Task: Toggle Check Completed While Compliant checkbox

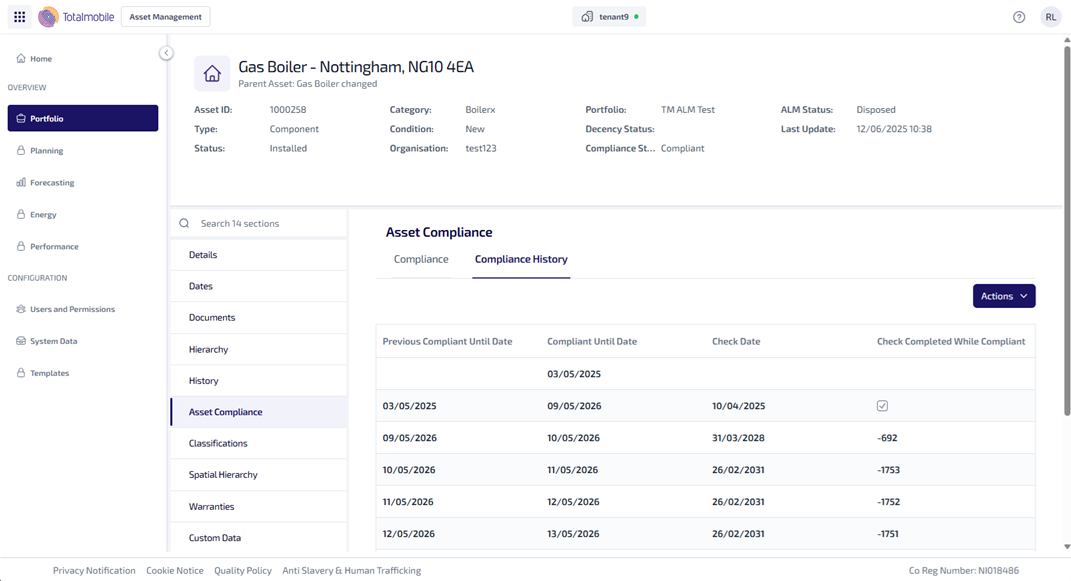Action: 882,406
